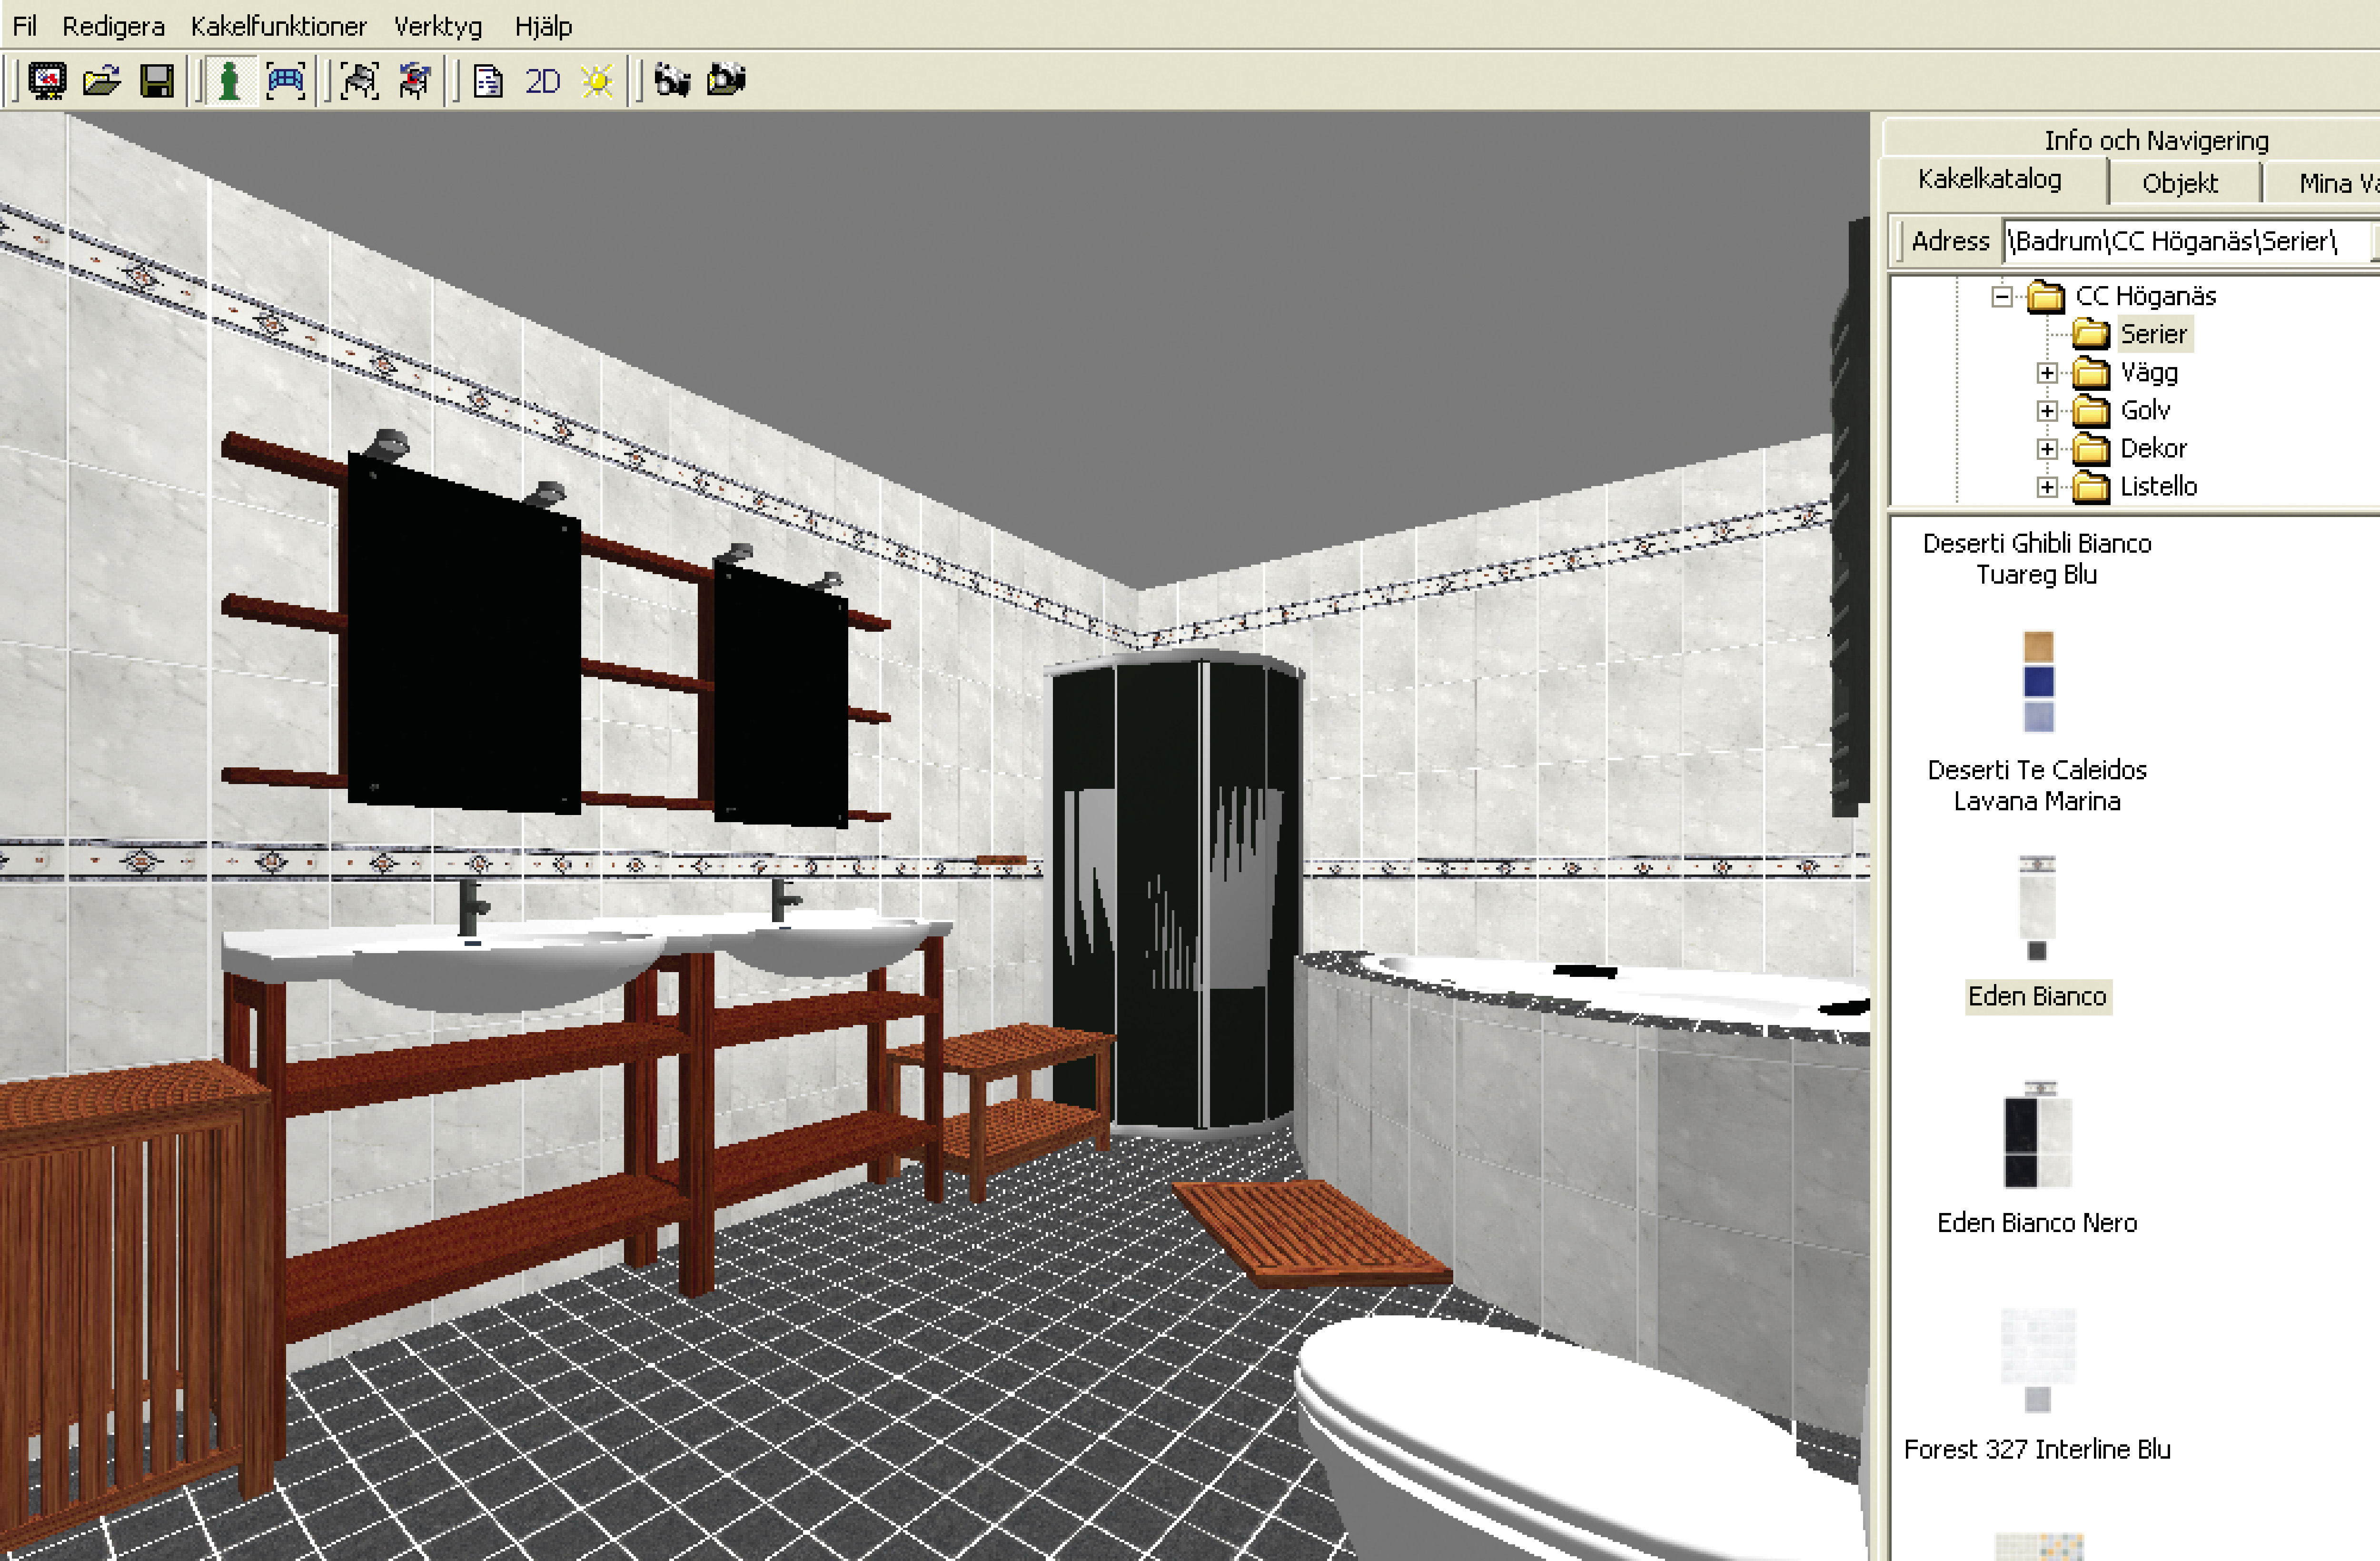Screen dimensions: 2380x1561
Task: Toggle the green person walk-view button
Action: point(229,81)
